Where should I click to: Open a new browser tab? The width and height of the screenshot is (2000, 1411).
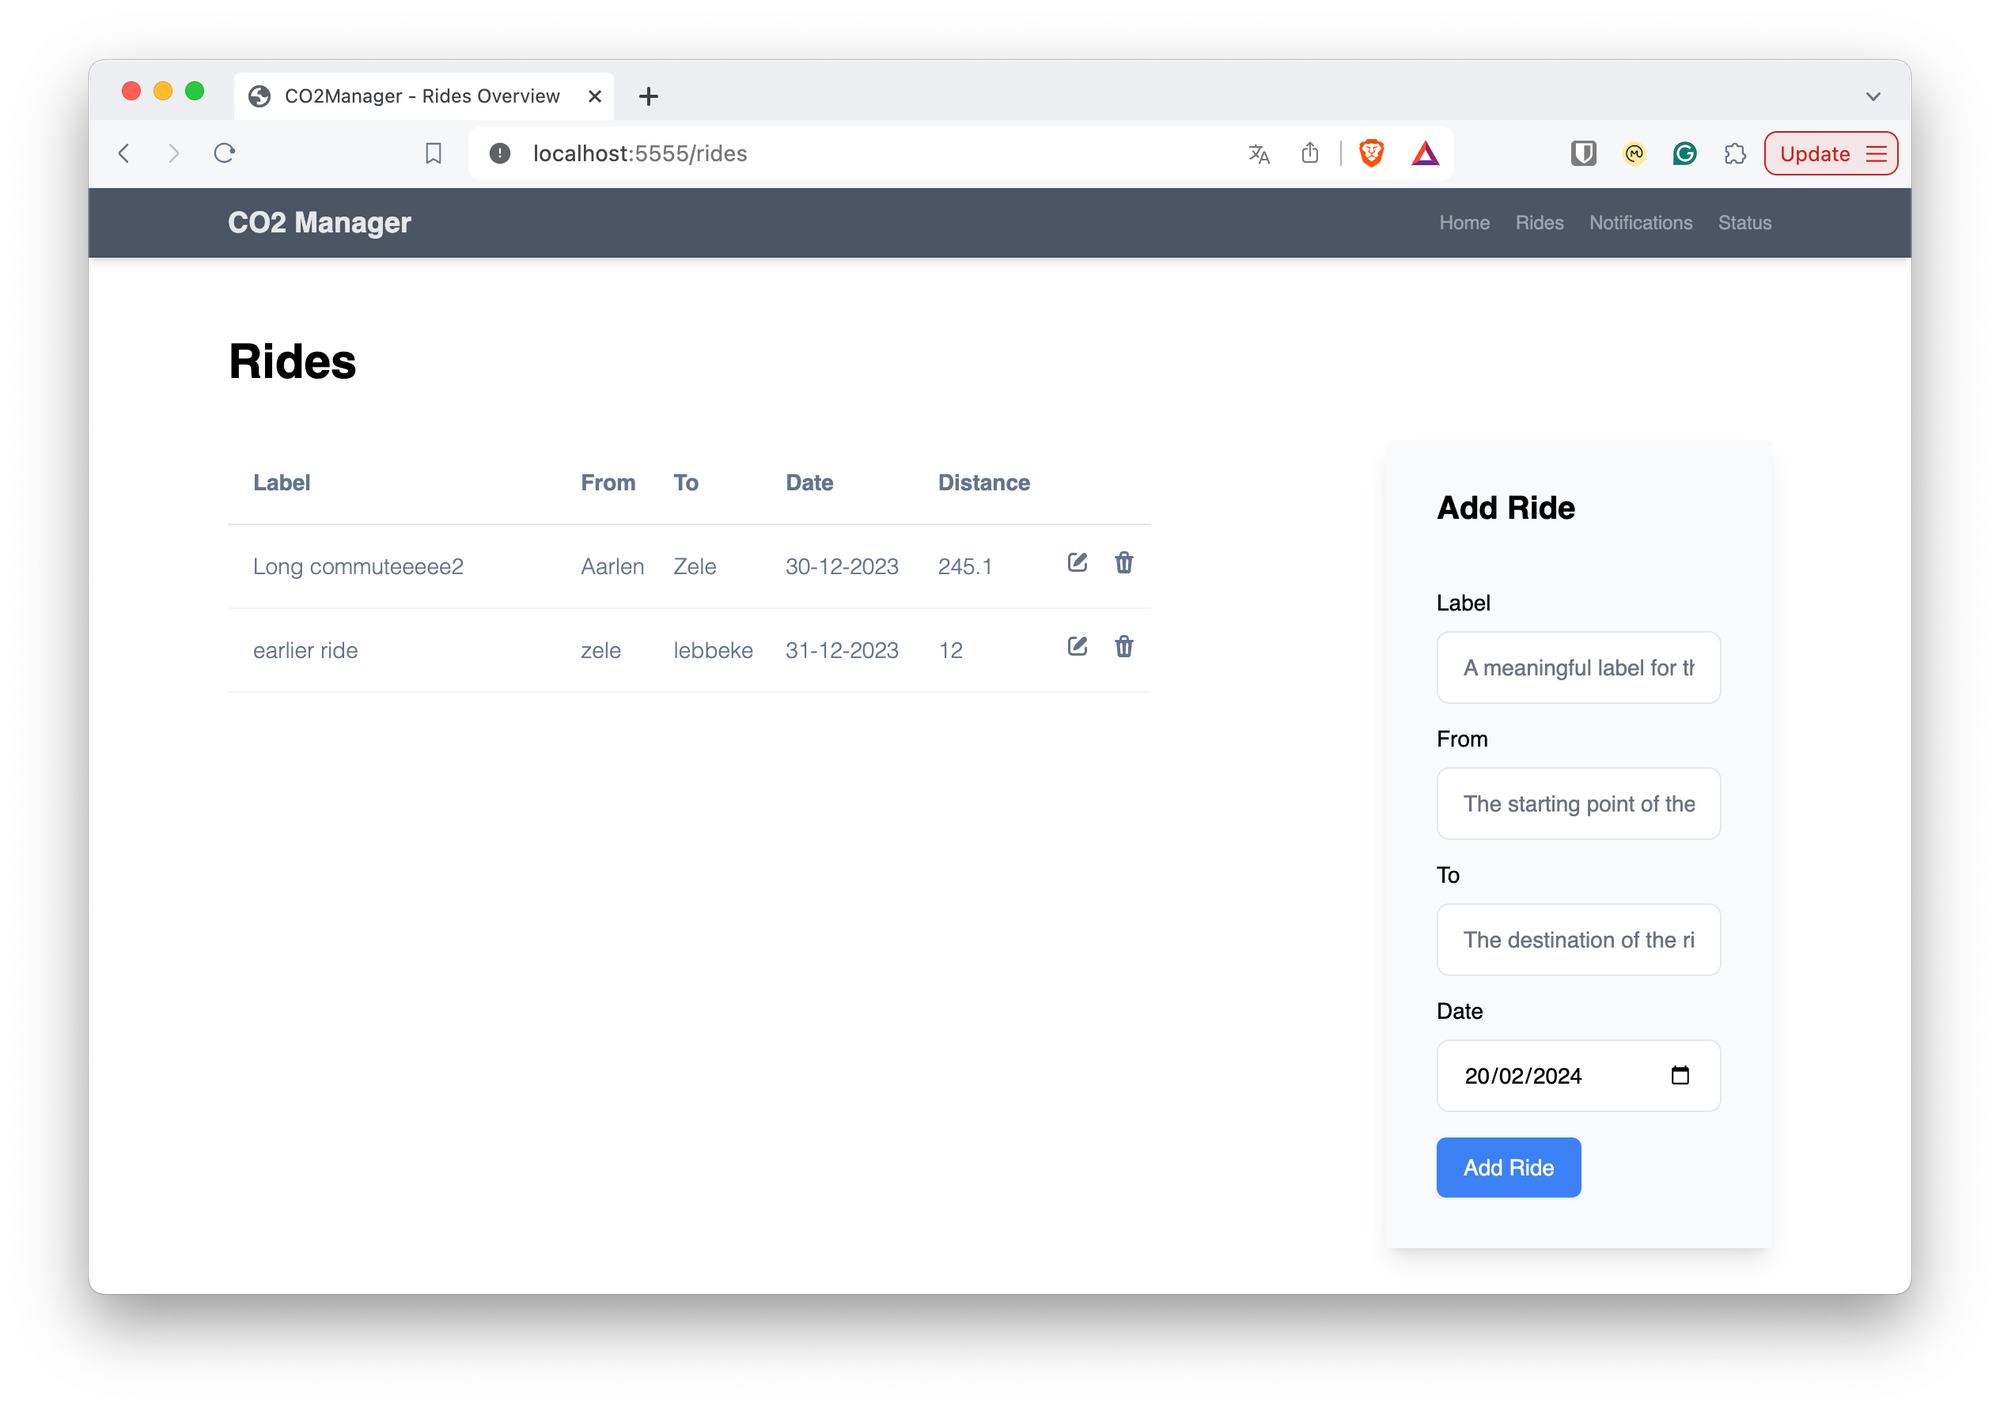coord(648,96)
